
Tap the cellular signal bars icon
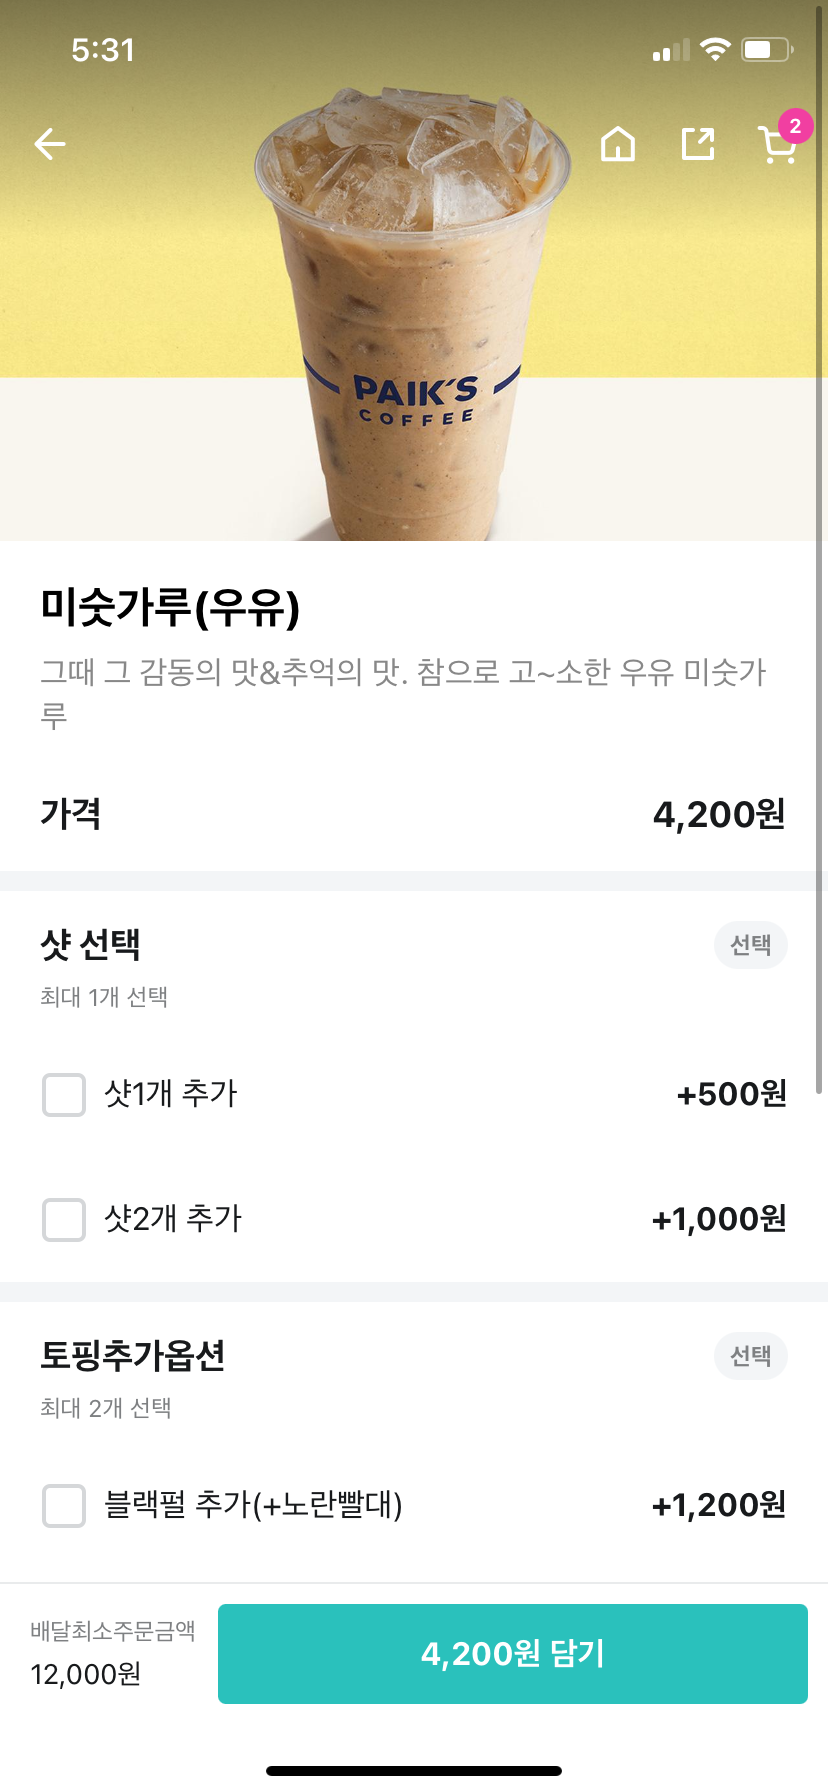[671, 50]
